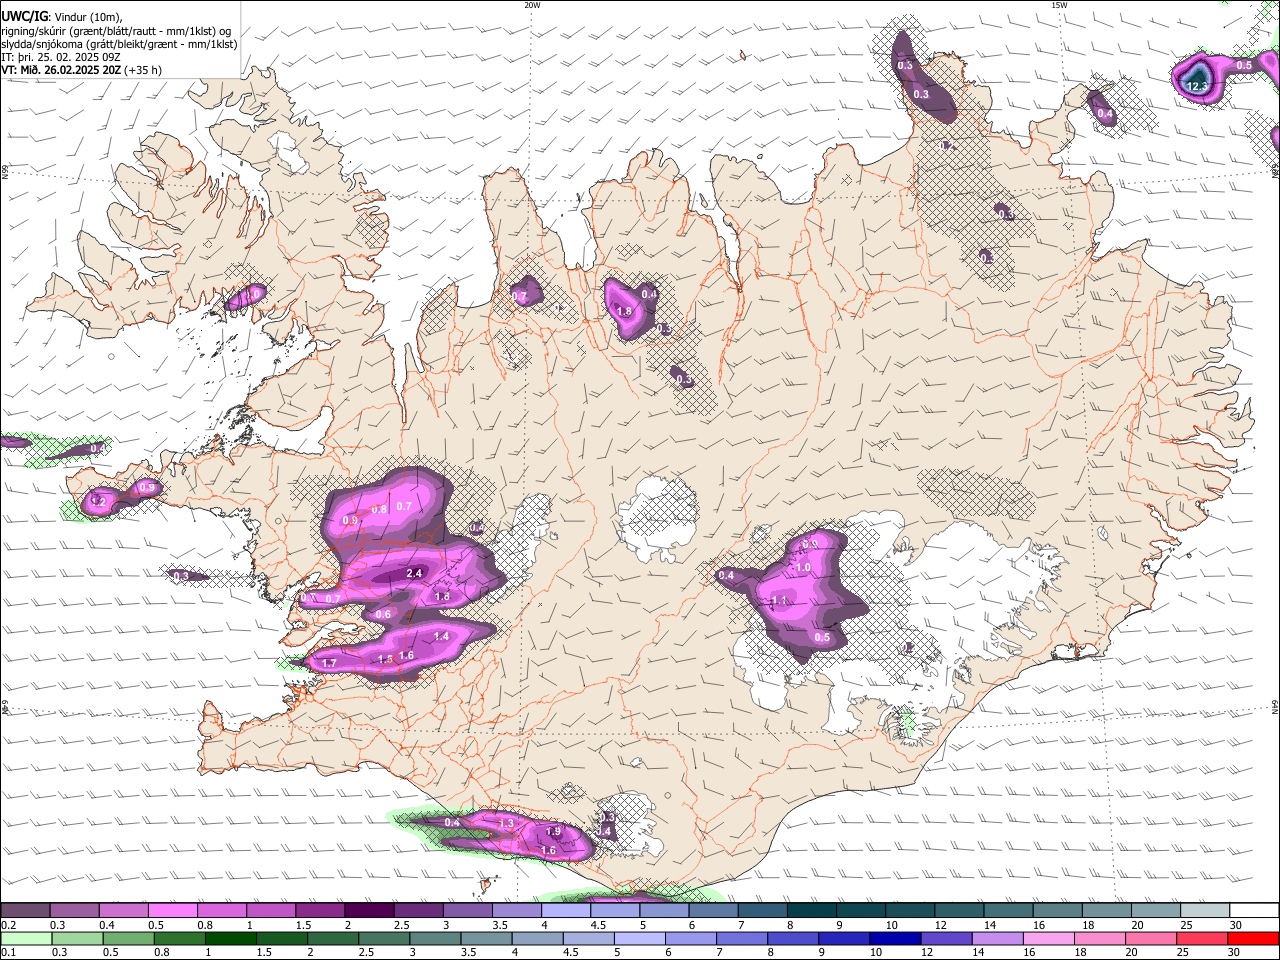Click valid time 'VT: Mið. 26.02.2025 20Z'
This screenshot has width=1280, height=960.
pyautogui.click(x=61, y=70)
